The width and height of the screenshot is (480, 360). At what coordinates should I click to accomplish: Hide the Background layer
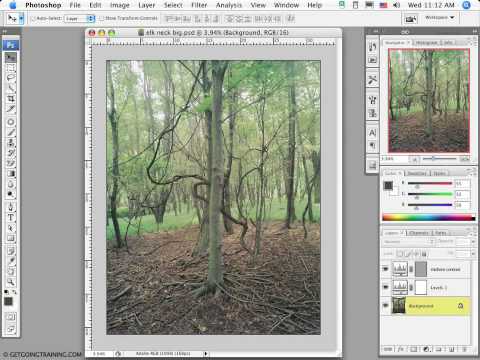pyautogui.click(x=386, y=305)
